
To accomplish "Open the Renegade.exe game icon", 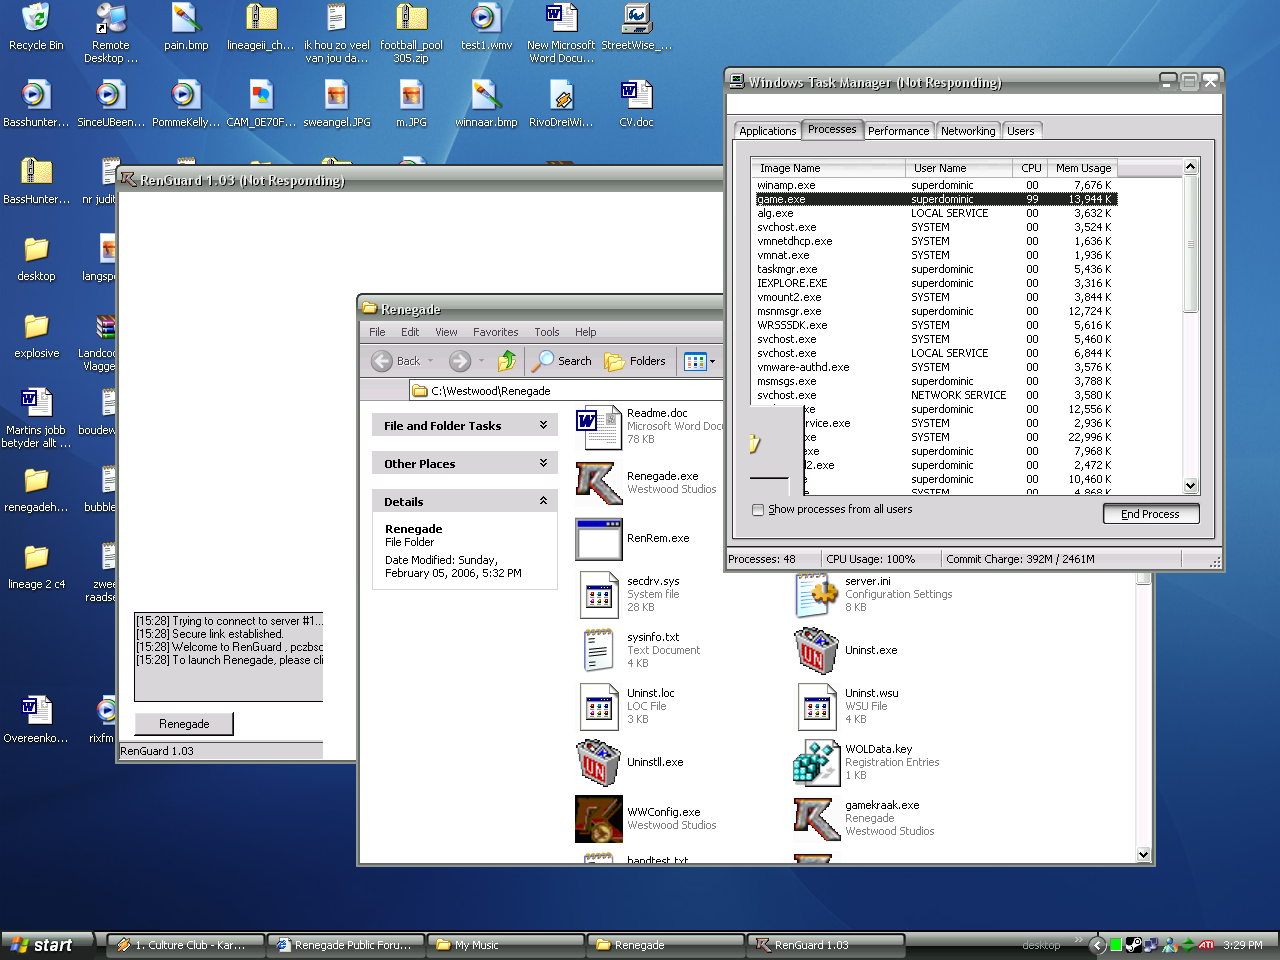I will tap(599, 483).
